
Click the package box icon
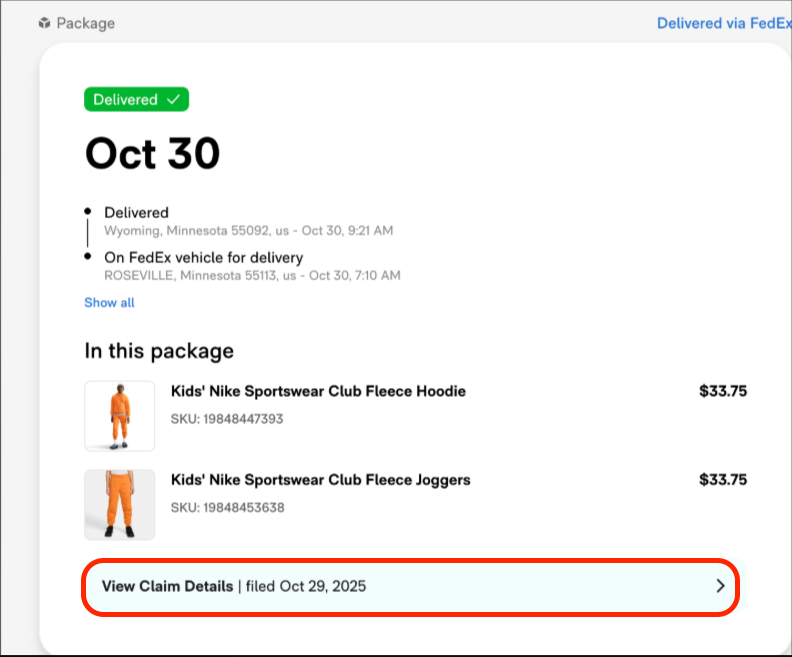click(x=44, y=23)
